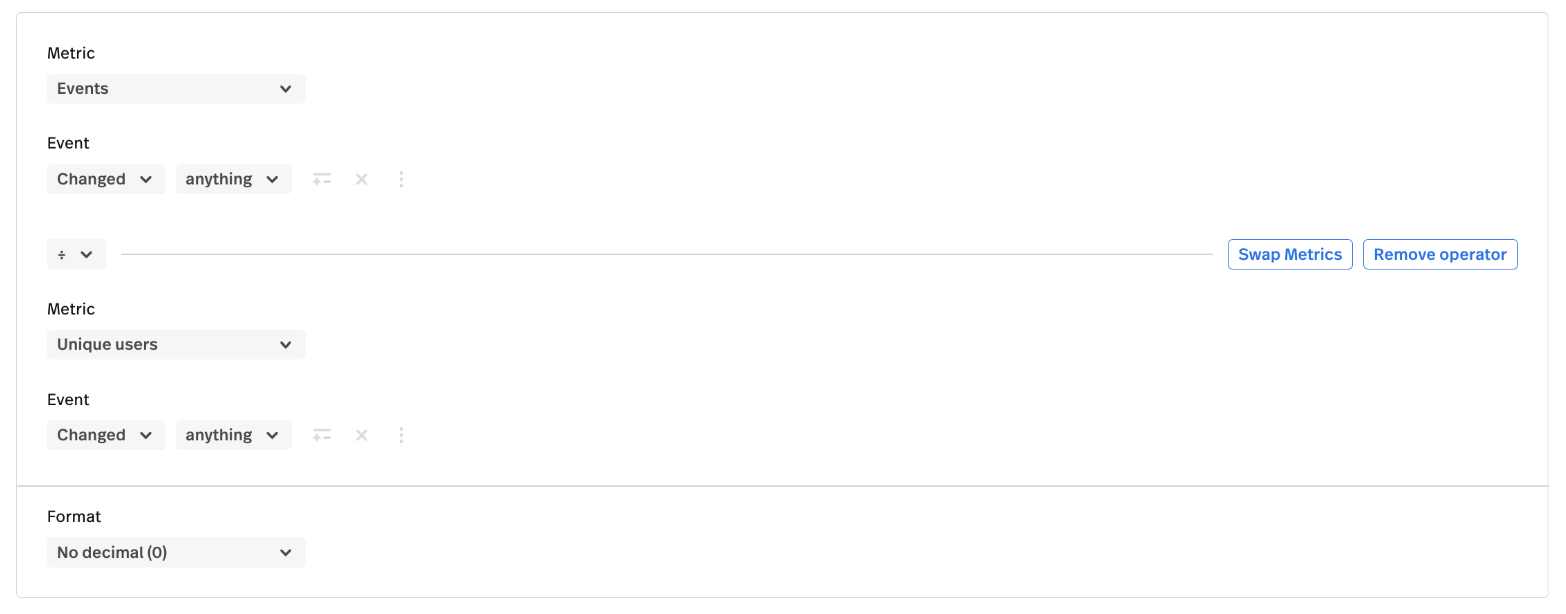This screenshot has width=1566, height=614.
Task: Open the second Changed event dropdown
Action: pos(105,436)
